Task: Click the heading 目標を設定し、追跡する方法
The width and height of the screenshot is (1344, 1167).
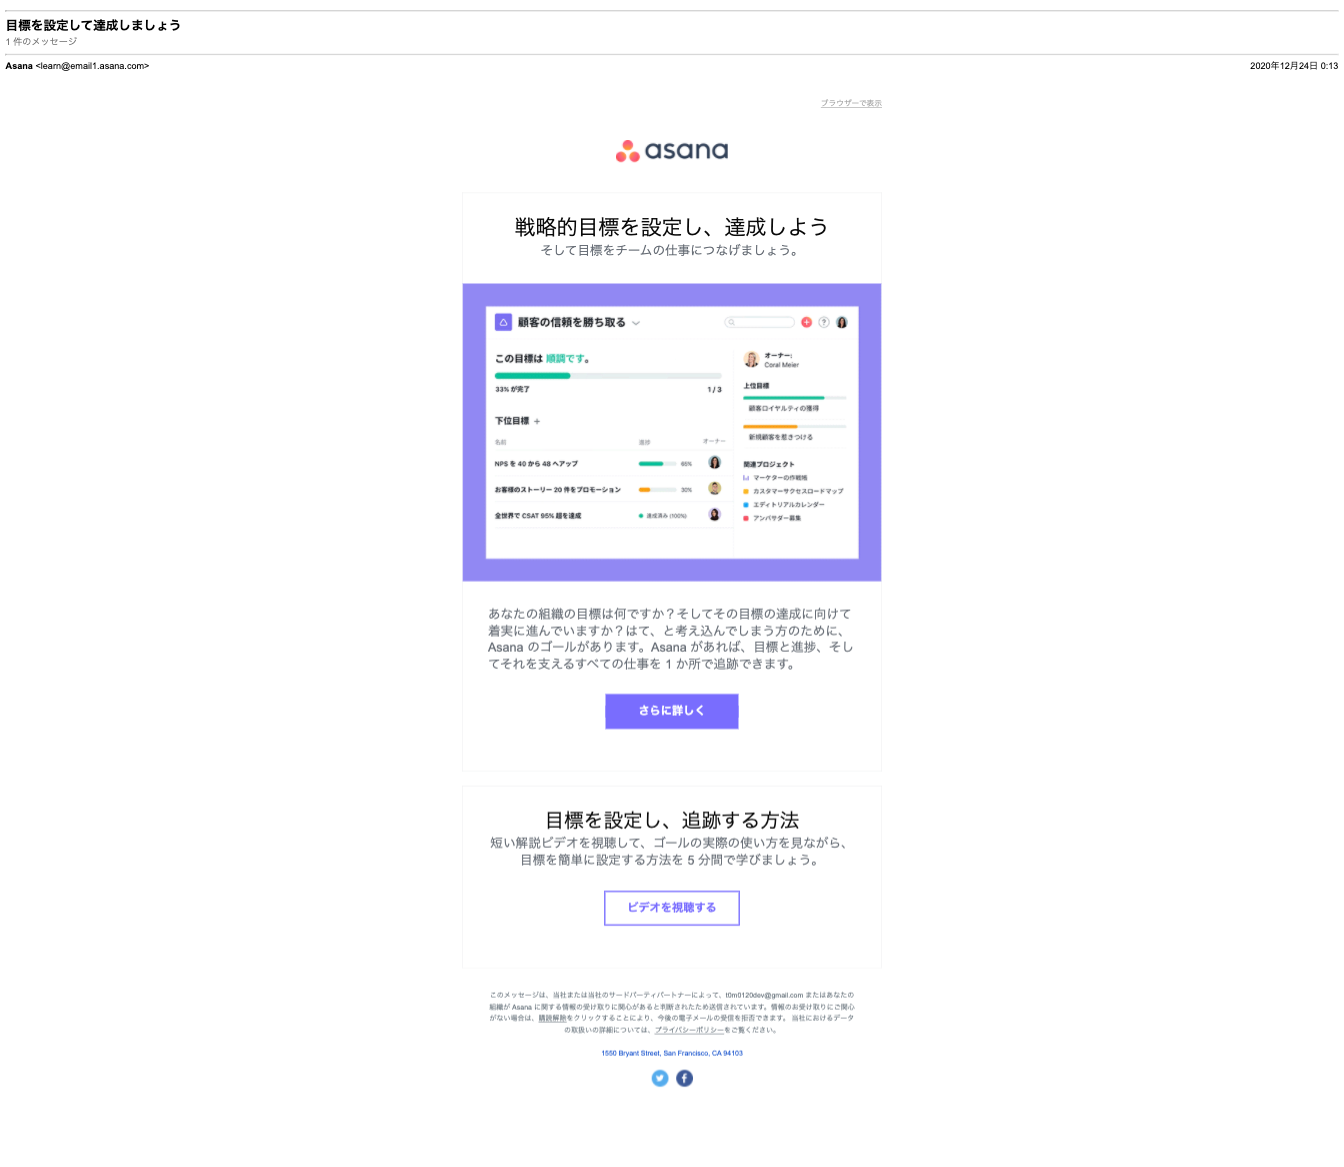Action: tap(672, 820)
